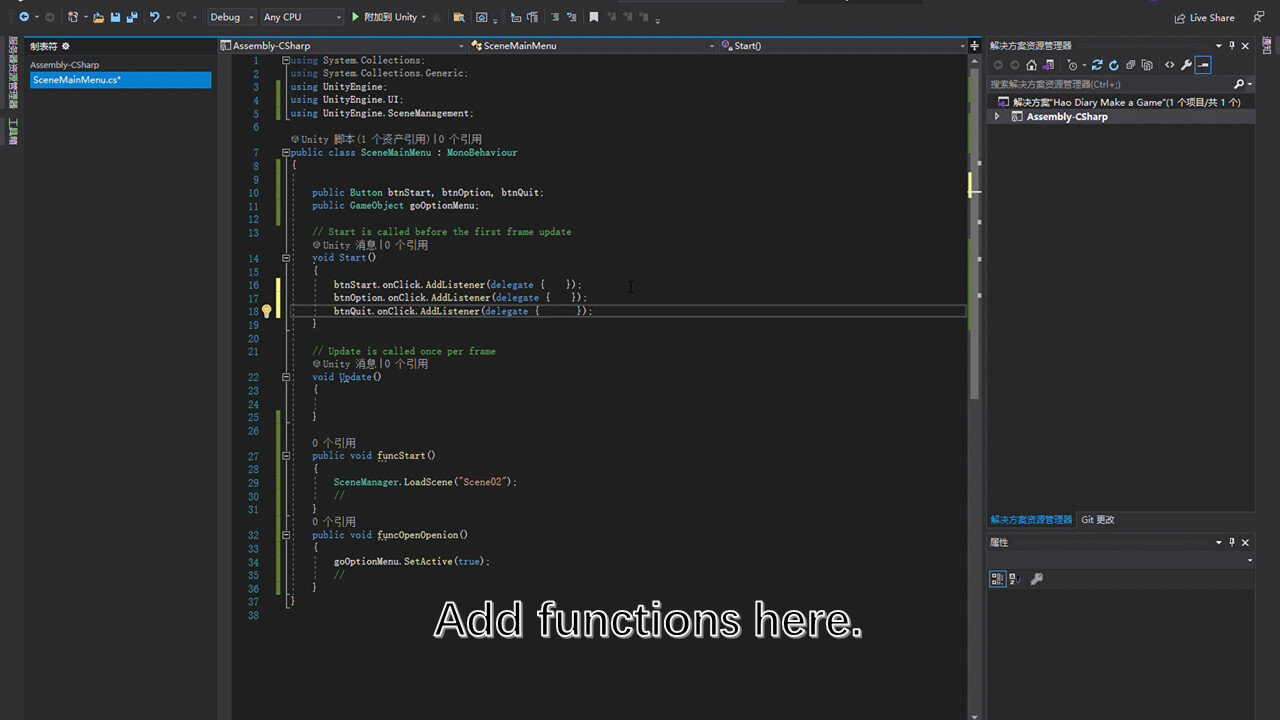Collapse the Start() method code block

click(286, 258)
